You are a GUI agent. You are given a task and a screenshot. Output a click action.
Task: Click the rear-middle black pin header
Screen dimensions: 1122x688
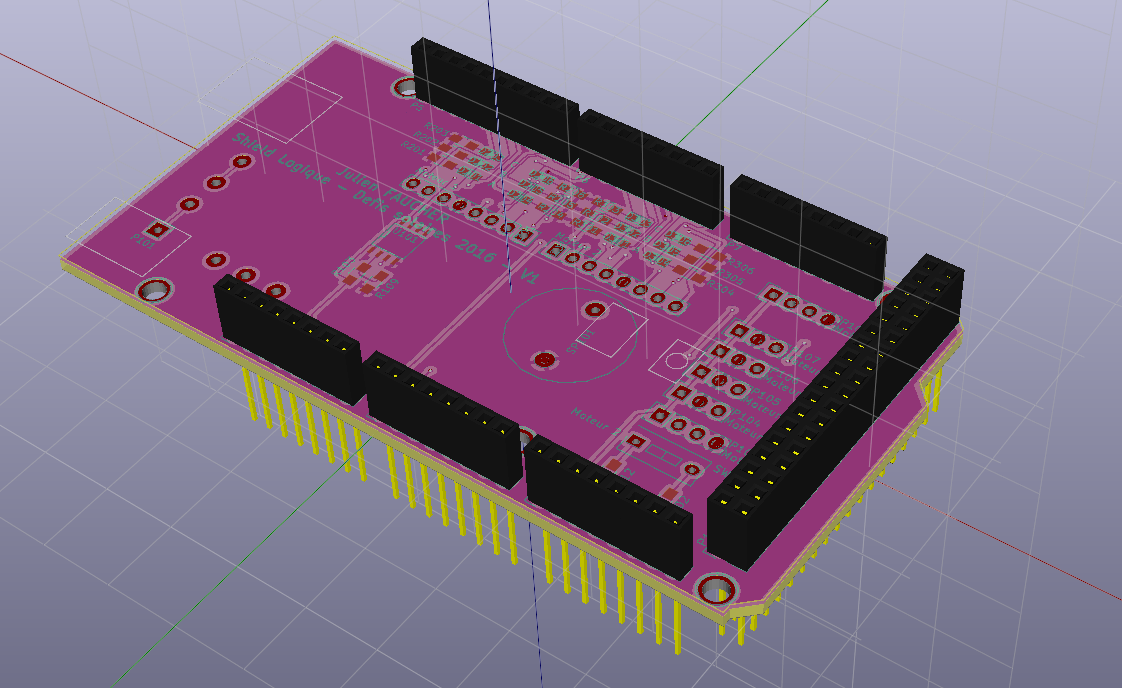point(650,164)
